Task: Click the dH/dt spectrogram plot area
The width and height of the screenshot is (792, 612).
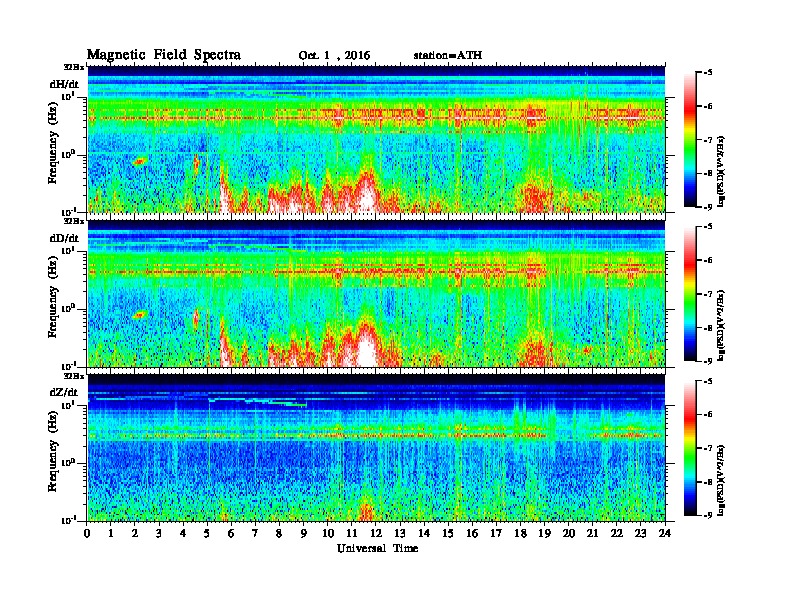Action: pos(376,139)
